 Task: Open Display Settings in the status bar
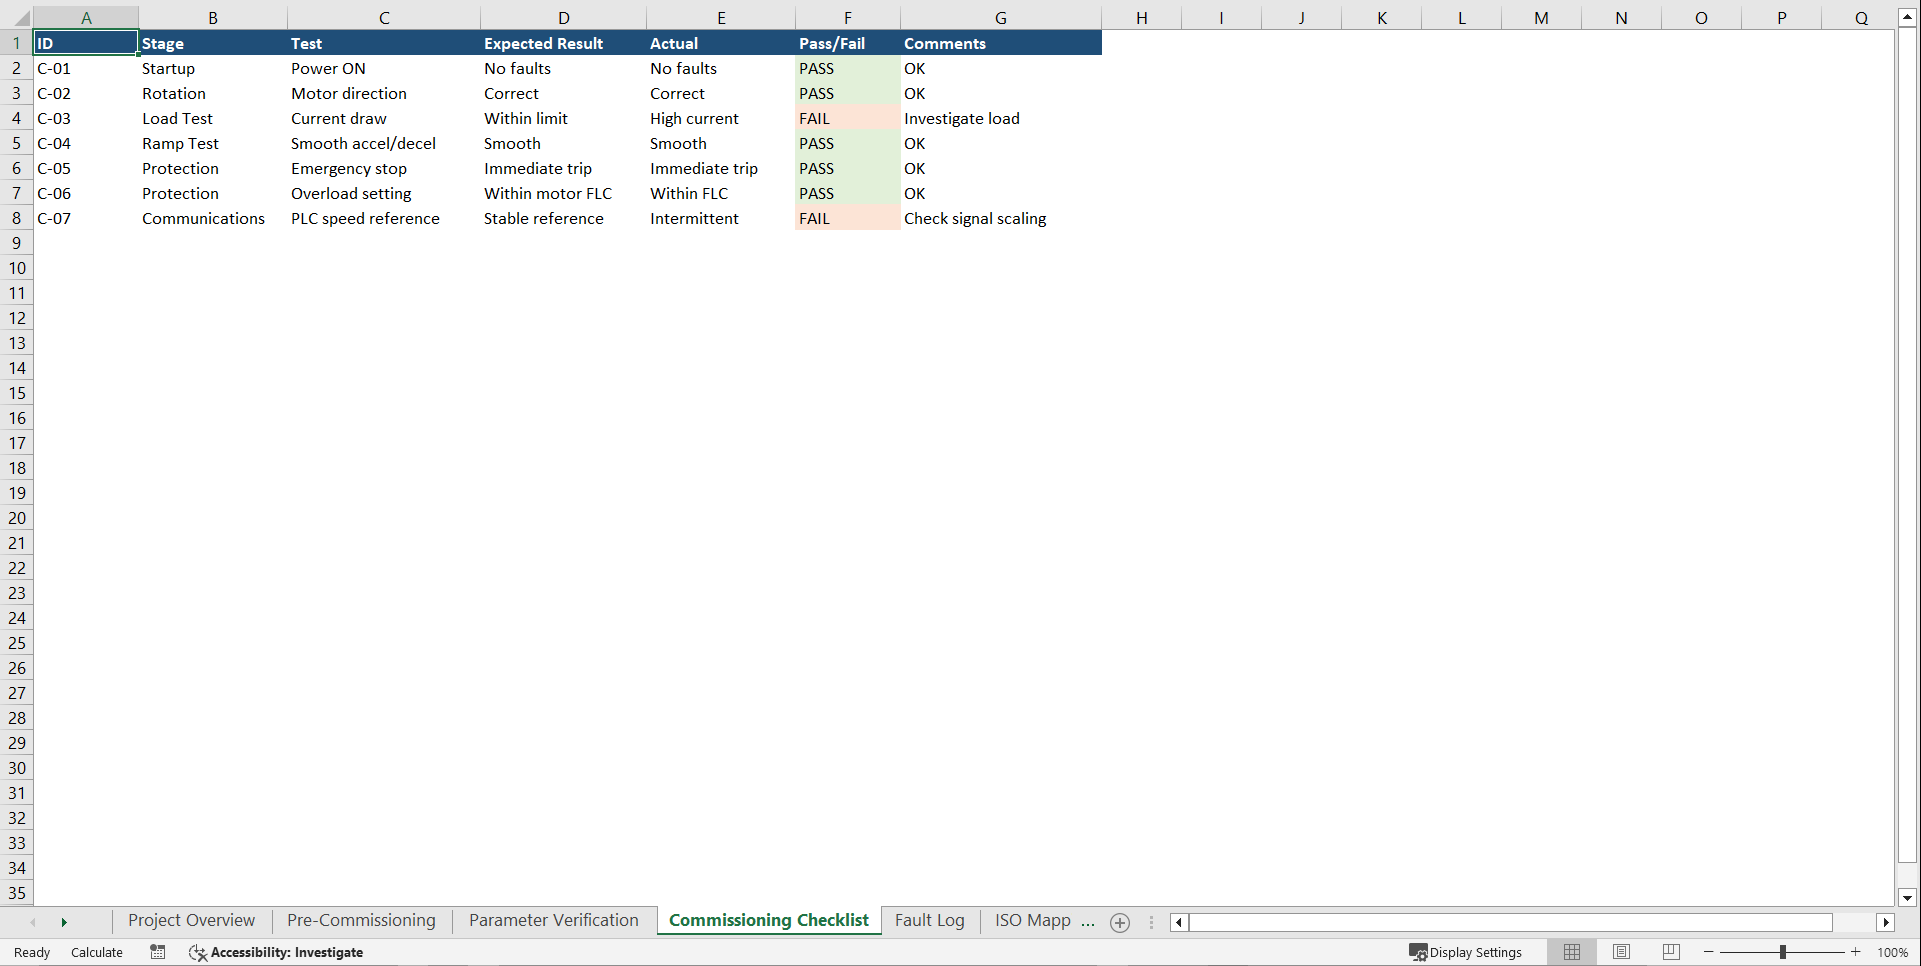point(1466,952)
